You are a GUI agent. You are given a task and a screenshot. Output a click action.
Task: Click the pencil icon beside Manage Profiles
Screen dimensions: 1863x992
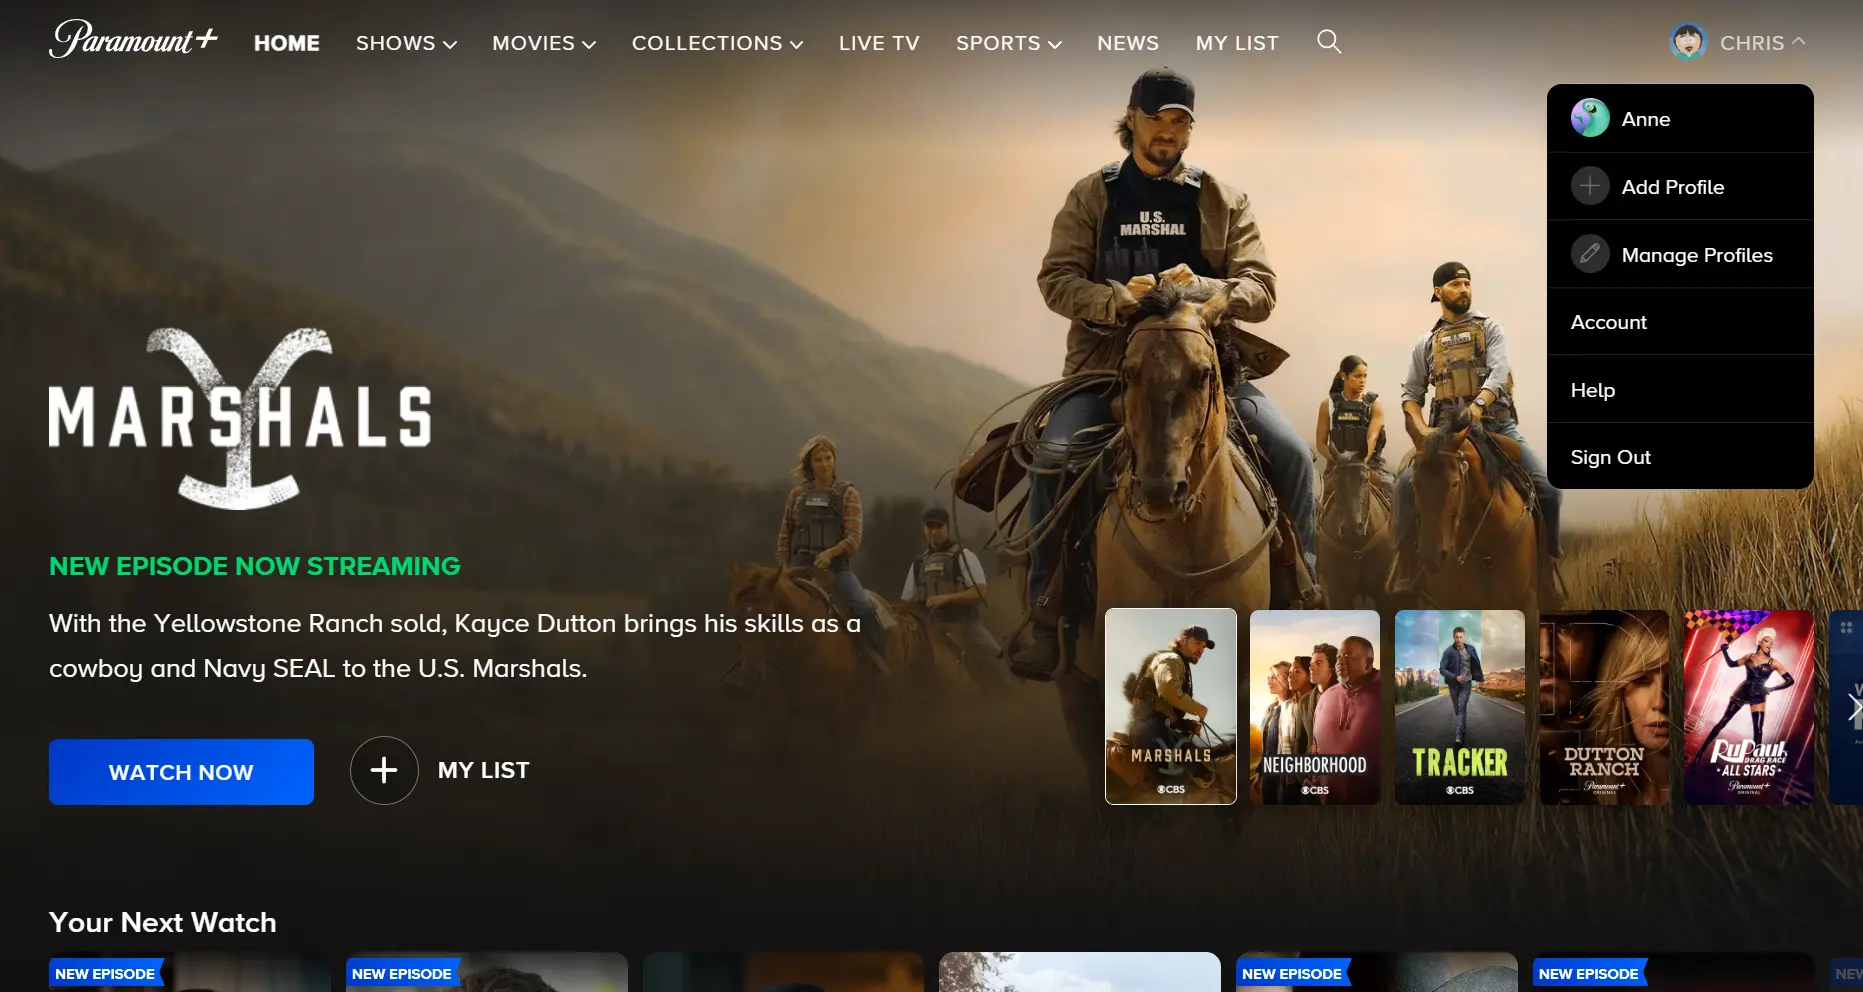[1590, 254]
